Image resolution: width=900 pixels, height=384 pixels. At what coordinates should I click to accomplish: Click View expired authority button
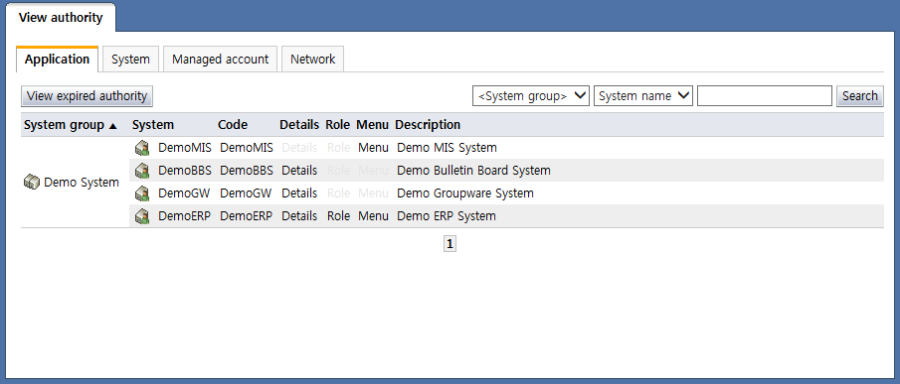coord(87,96)
